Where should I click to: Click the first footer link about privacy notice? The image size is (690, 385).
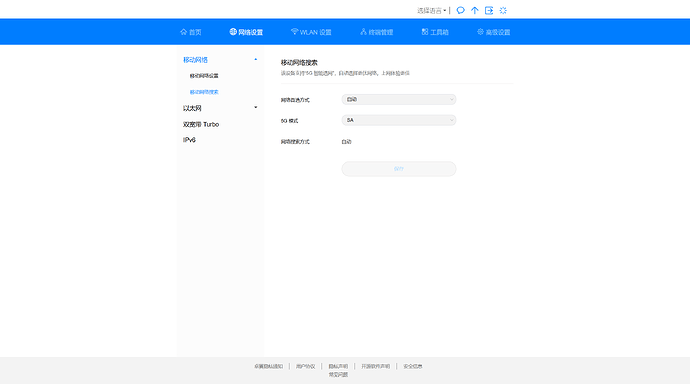click(x=268, y=366)
